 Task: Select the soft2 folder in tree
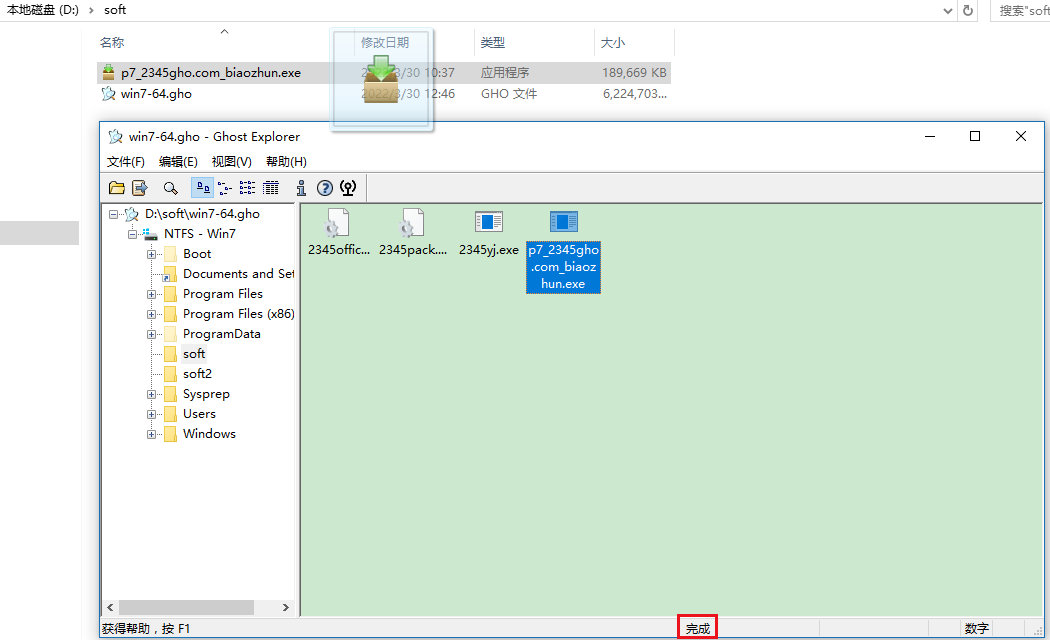197,374
